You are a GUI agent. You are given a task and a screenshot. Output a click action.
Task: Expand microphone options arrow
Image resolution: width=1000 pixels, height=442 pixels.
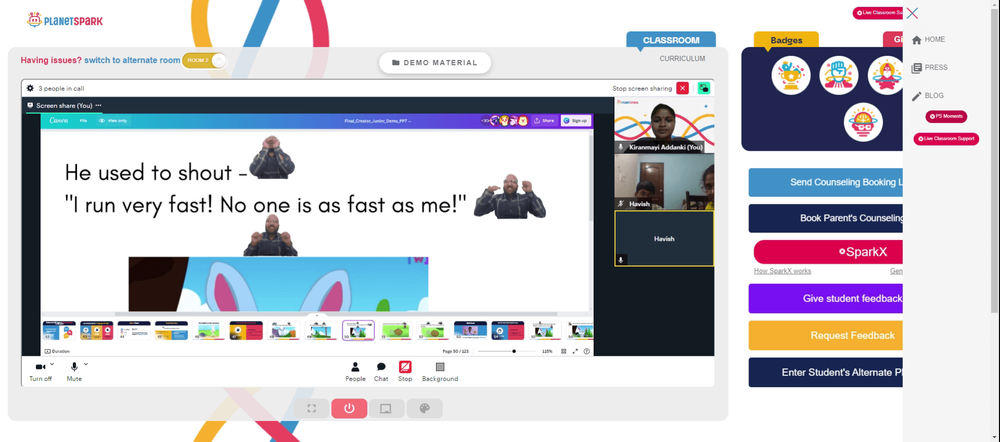tap(85, 364)
